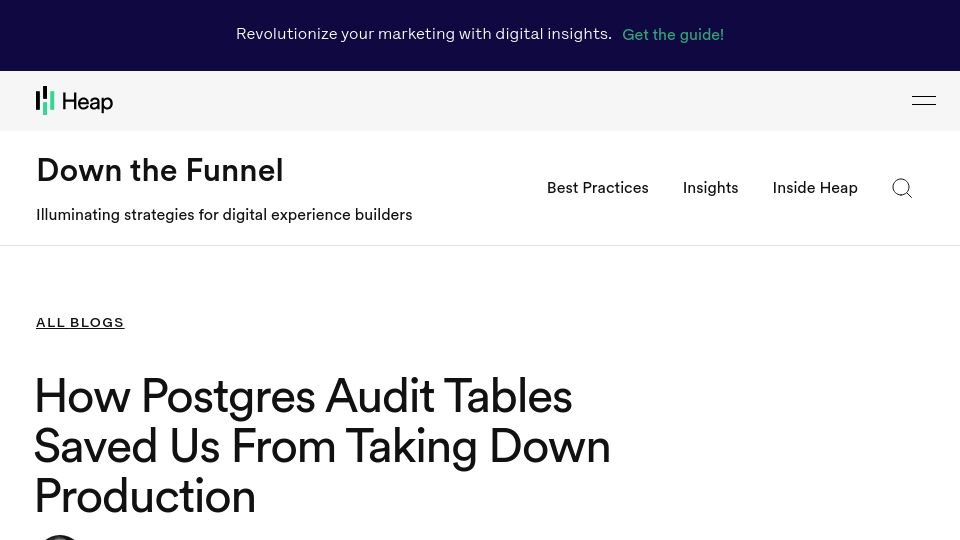
Task: Click the Heap logo
Action: 74,101
